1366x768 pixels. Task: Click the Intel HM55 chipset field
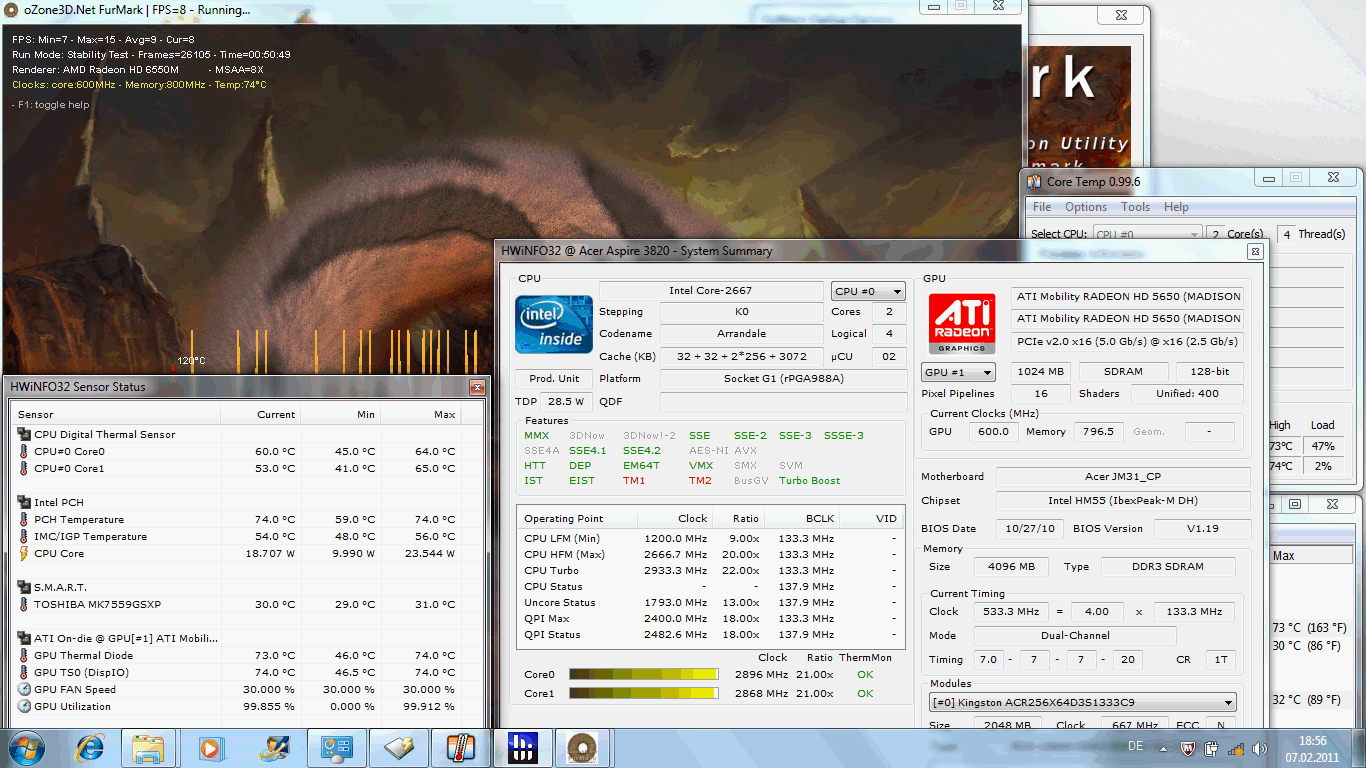click(x=1123, y=501)
